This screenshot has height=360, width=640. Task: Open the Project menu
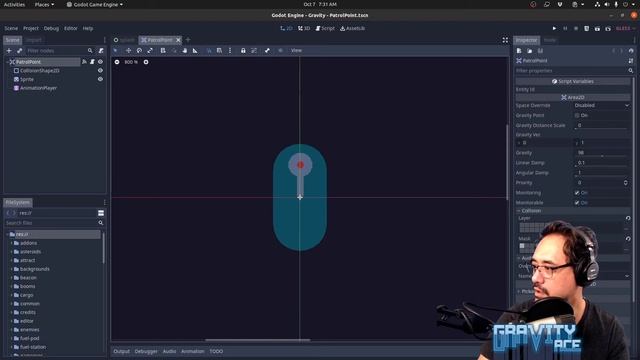[31, 29]
